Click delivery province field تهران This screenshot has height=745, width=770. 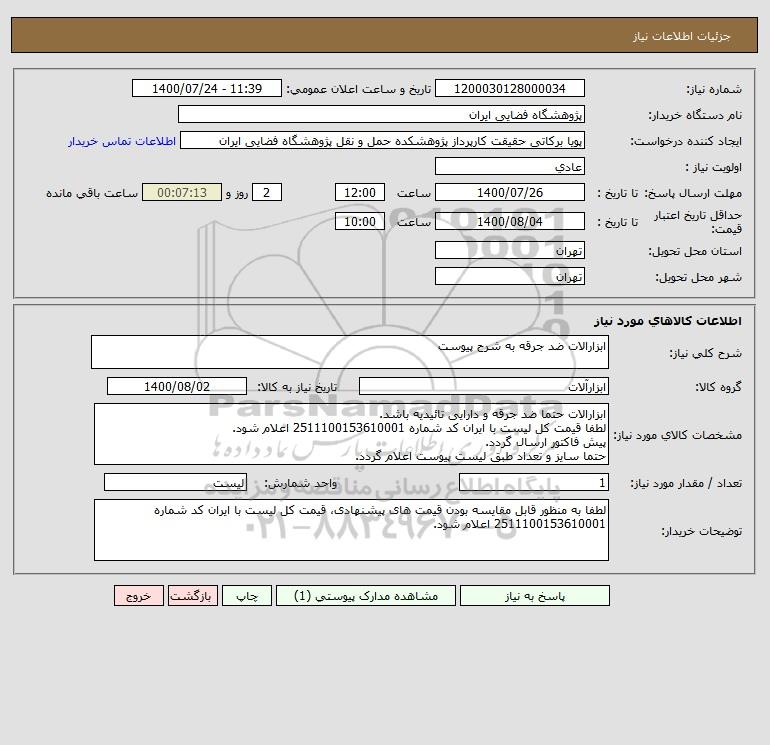coord(510,250)
